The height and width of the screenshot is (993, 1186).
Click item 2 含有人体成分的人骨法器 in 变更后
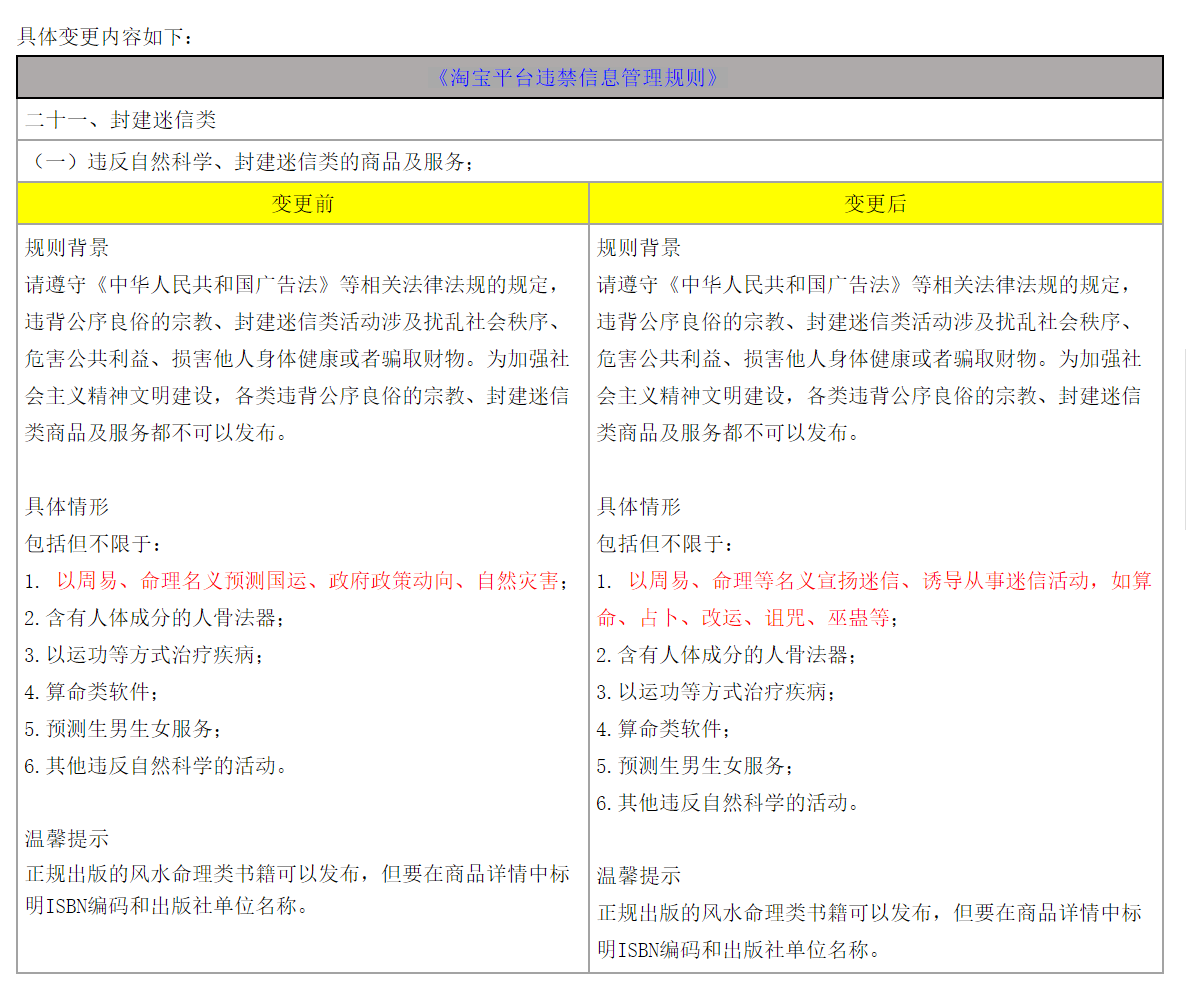pyautogui.click(x=726, y=654)
